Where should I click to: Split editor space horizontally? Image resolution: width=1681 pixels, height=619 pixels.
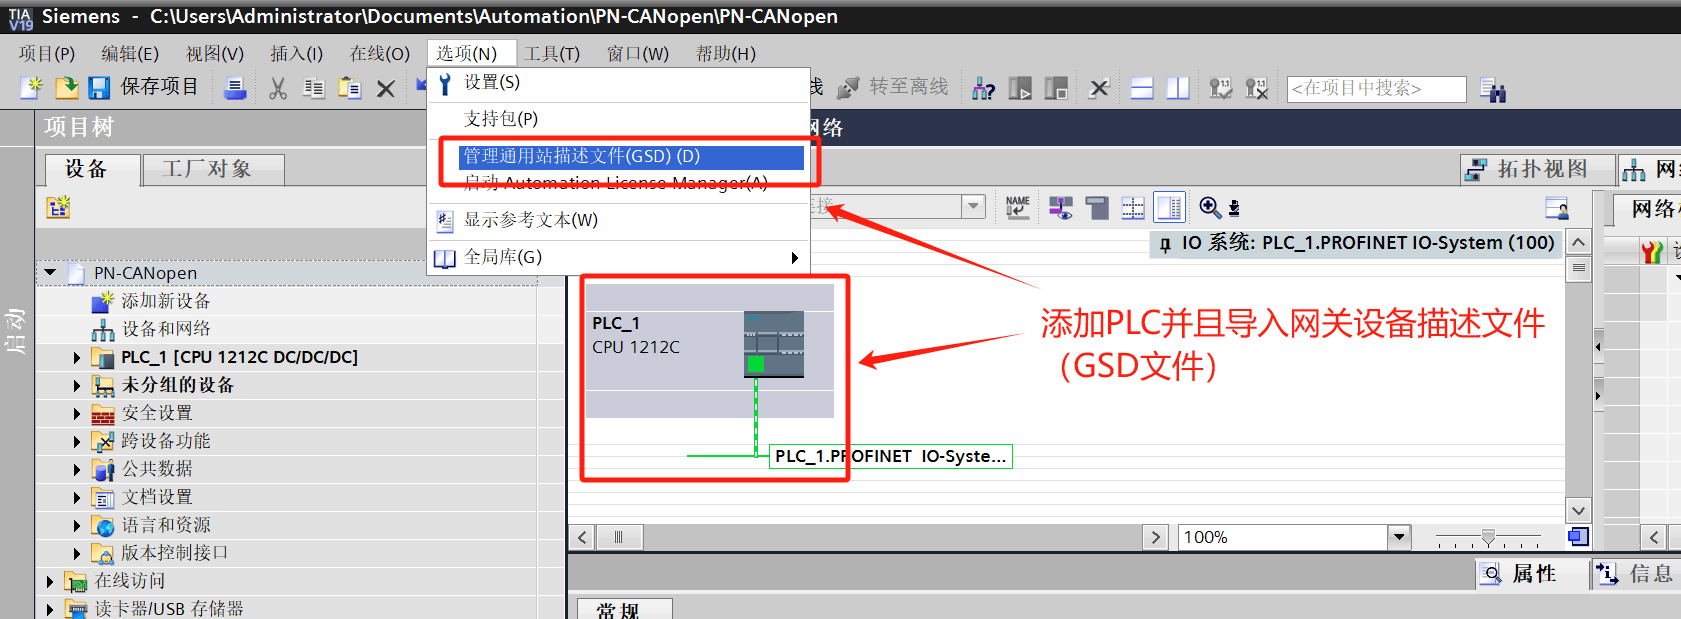click(x=1142, y=89)
